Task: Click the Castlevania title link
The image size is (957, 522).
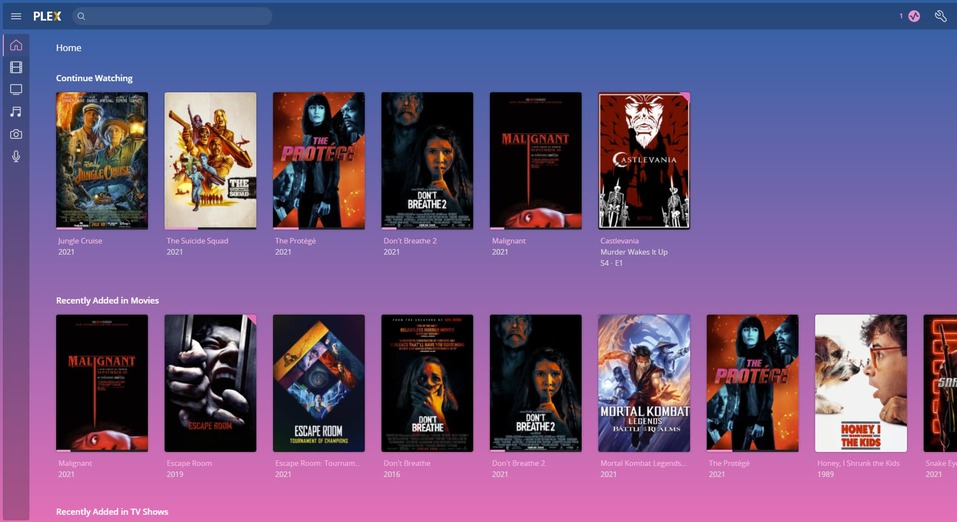Action: (x=619, y=241)
